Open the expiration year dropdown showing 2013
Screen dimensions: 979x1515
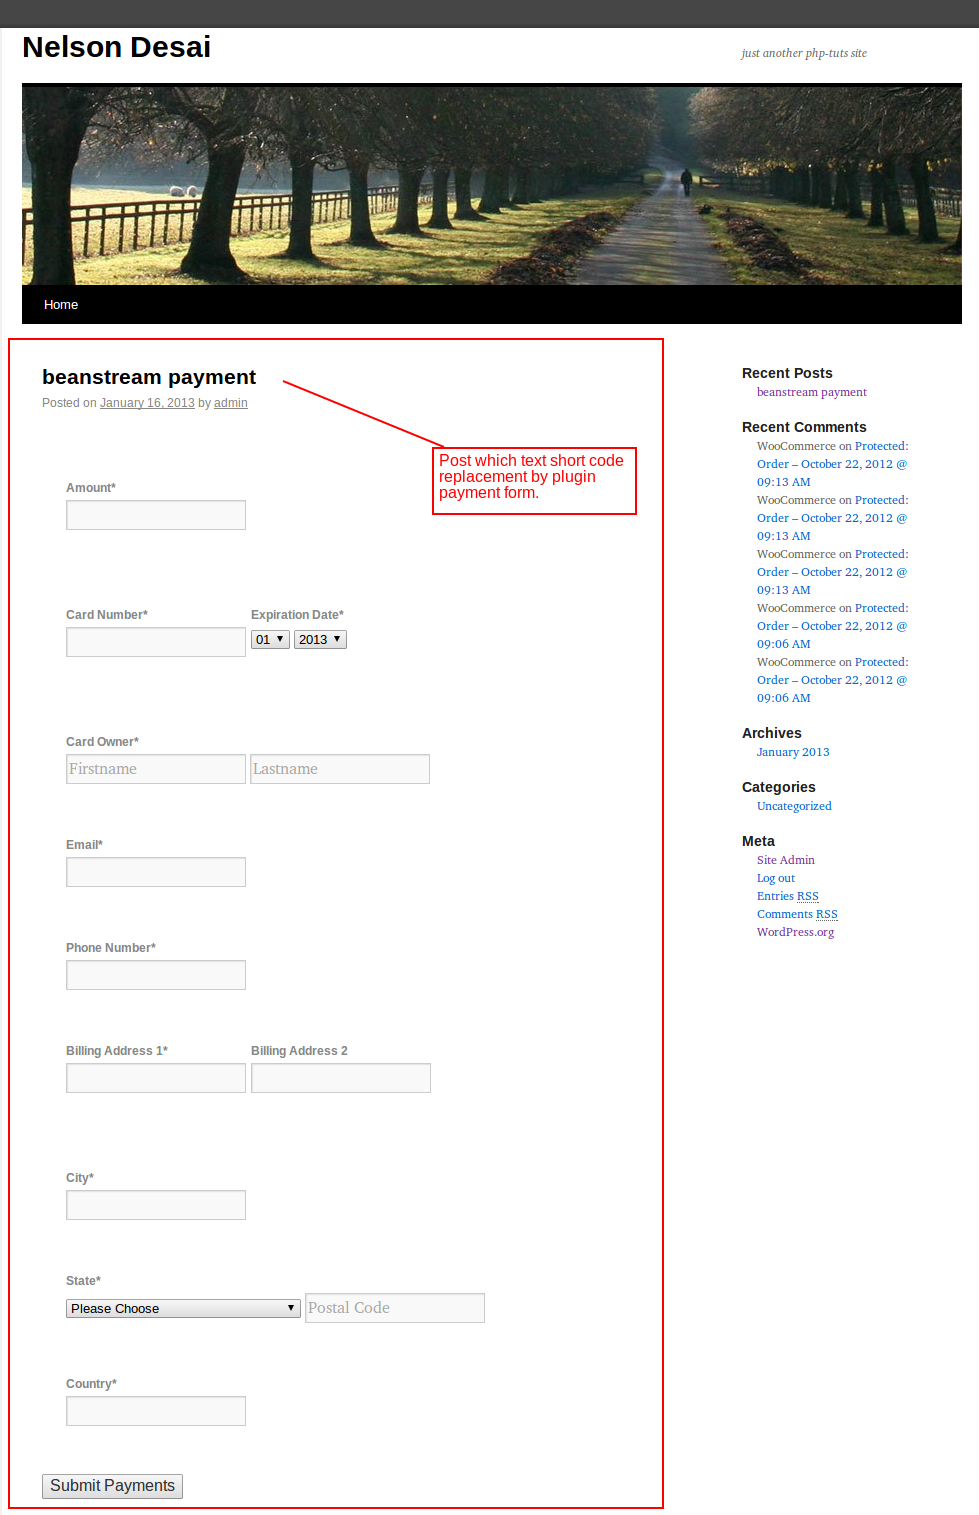(320, 639)
